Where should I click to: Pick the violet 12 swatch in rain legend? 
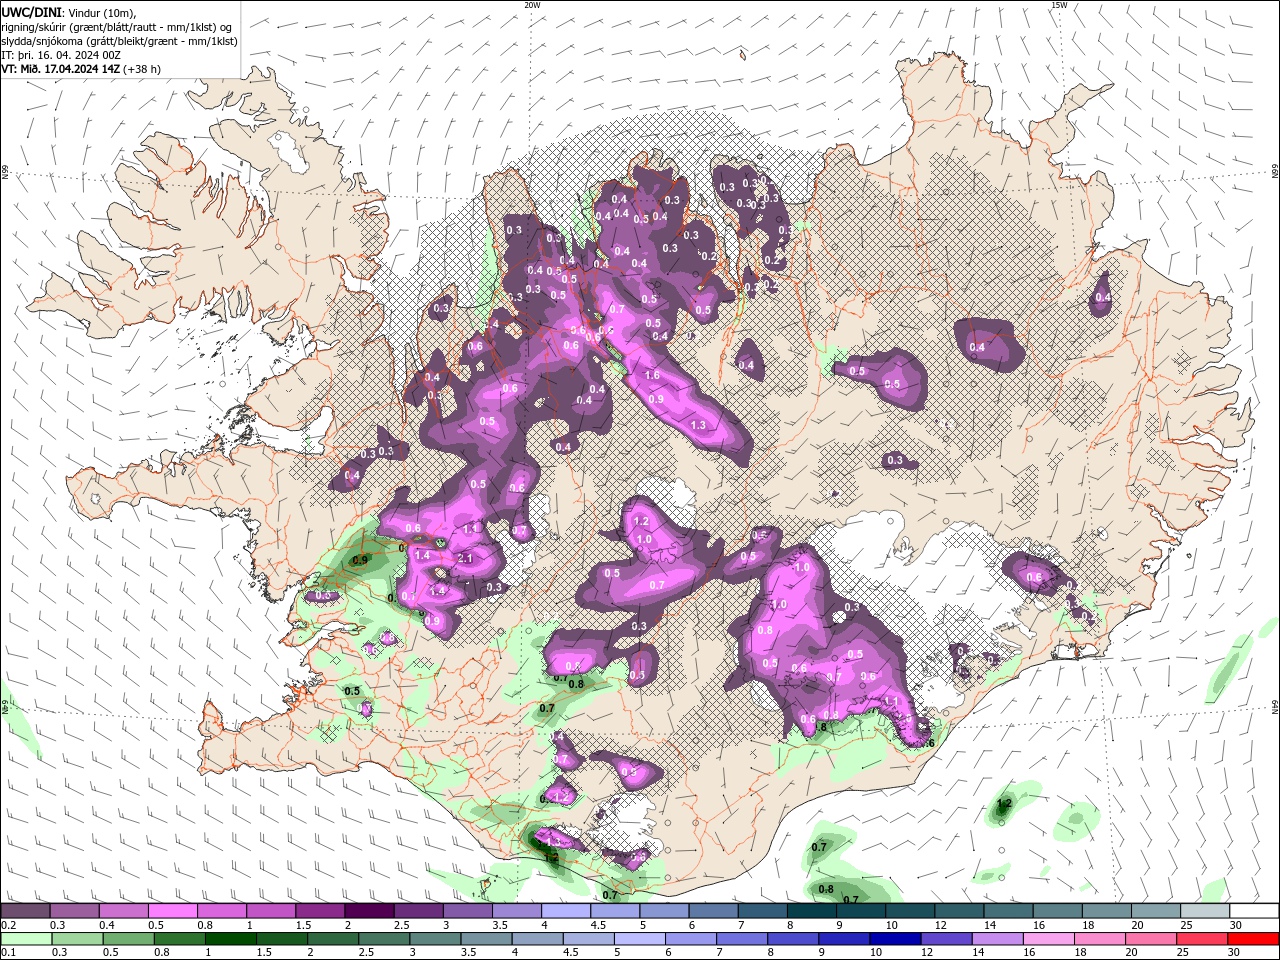(946, 939)
